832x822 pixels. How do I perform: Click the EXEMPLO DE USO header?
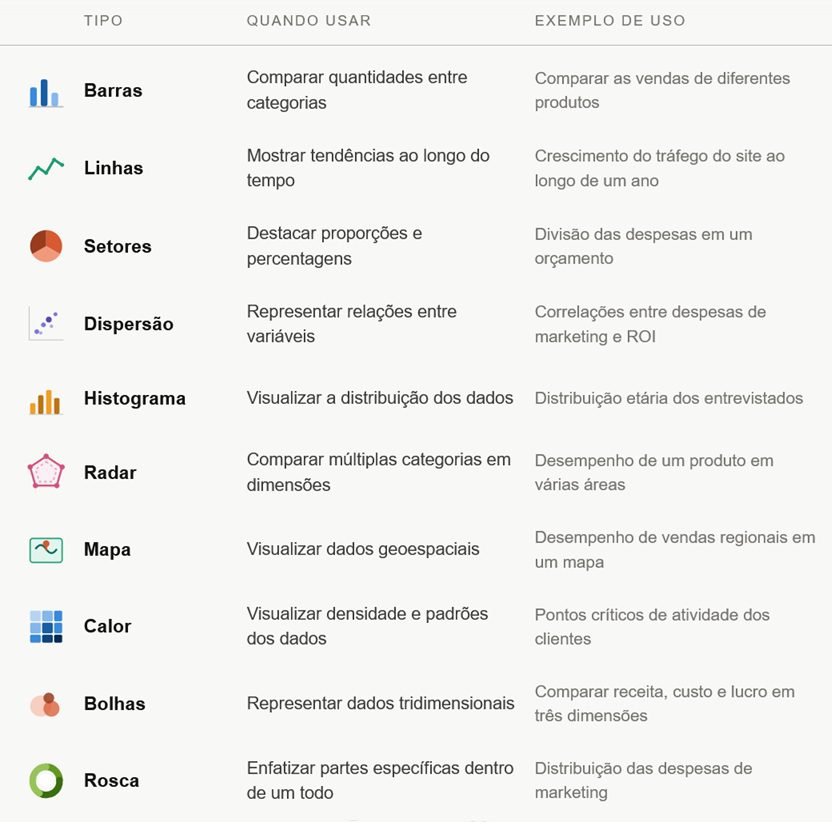[x=610, y=20]
